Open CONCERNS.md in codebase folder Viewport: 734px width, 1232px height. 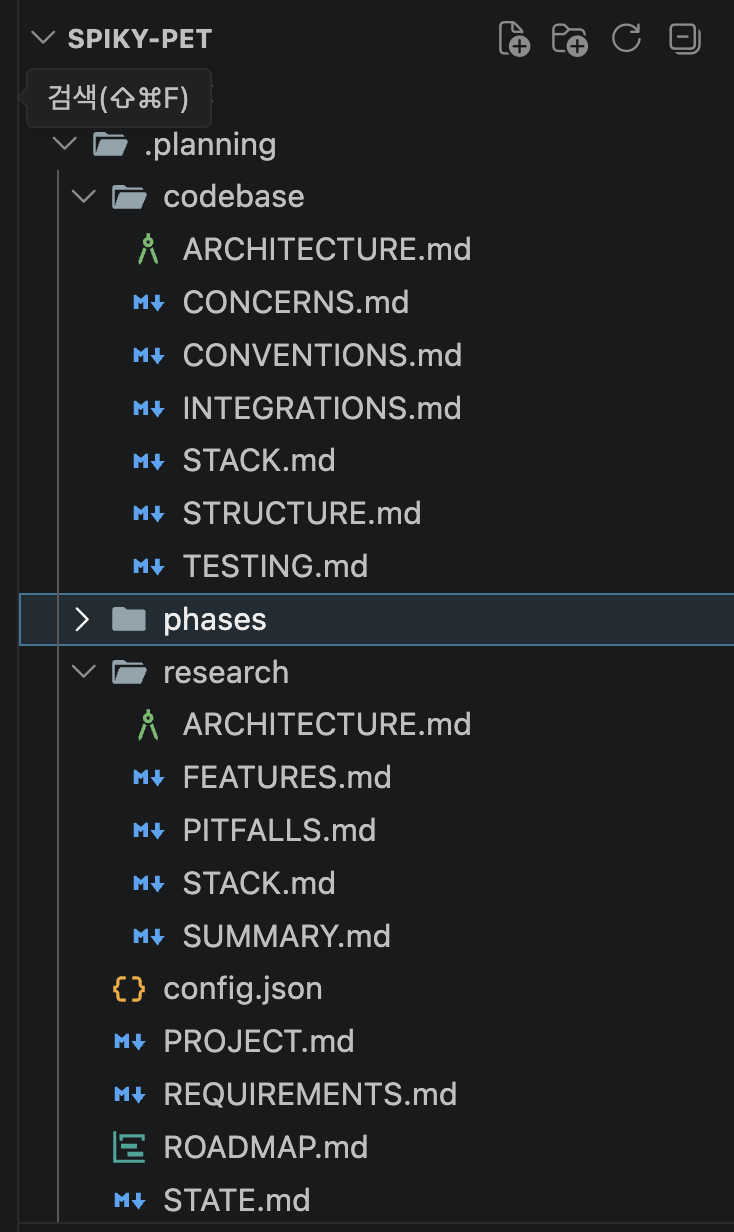click(295, 303)
